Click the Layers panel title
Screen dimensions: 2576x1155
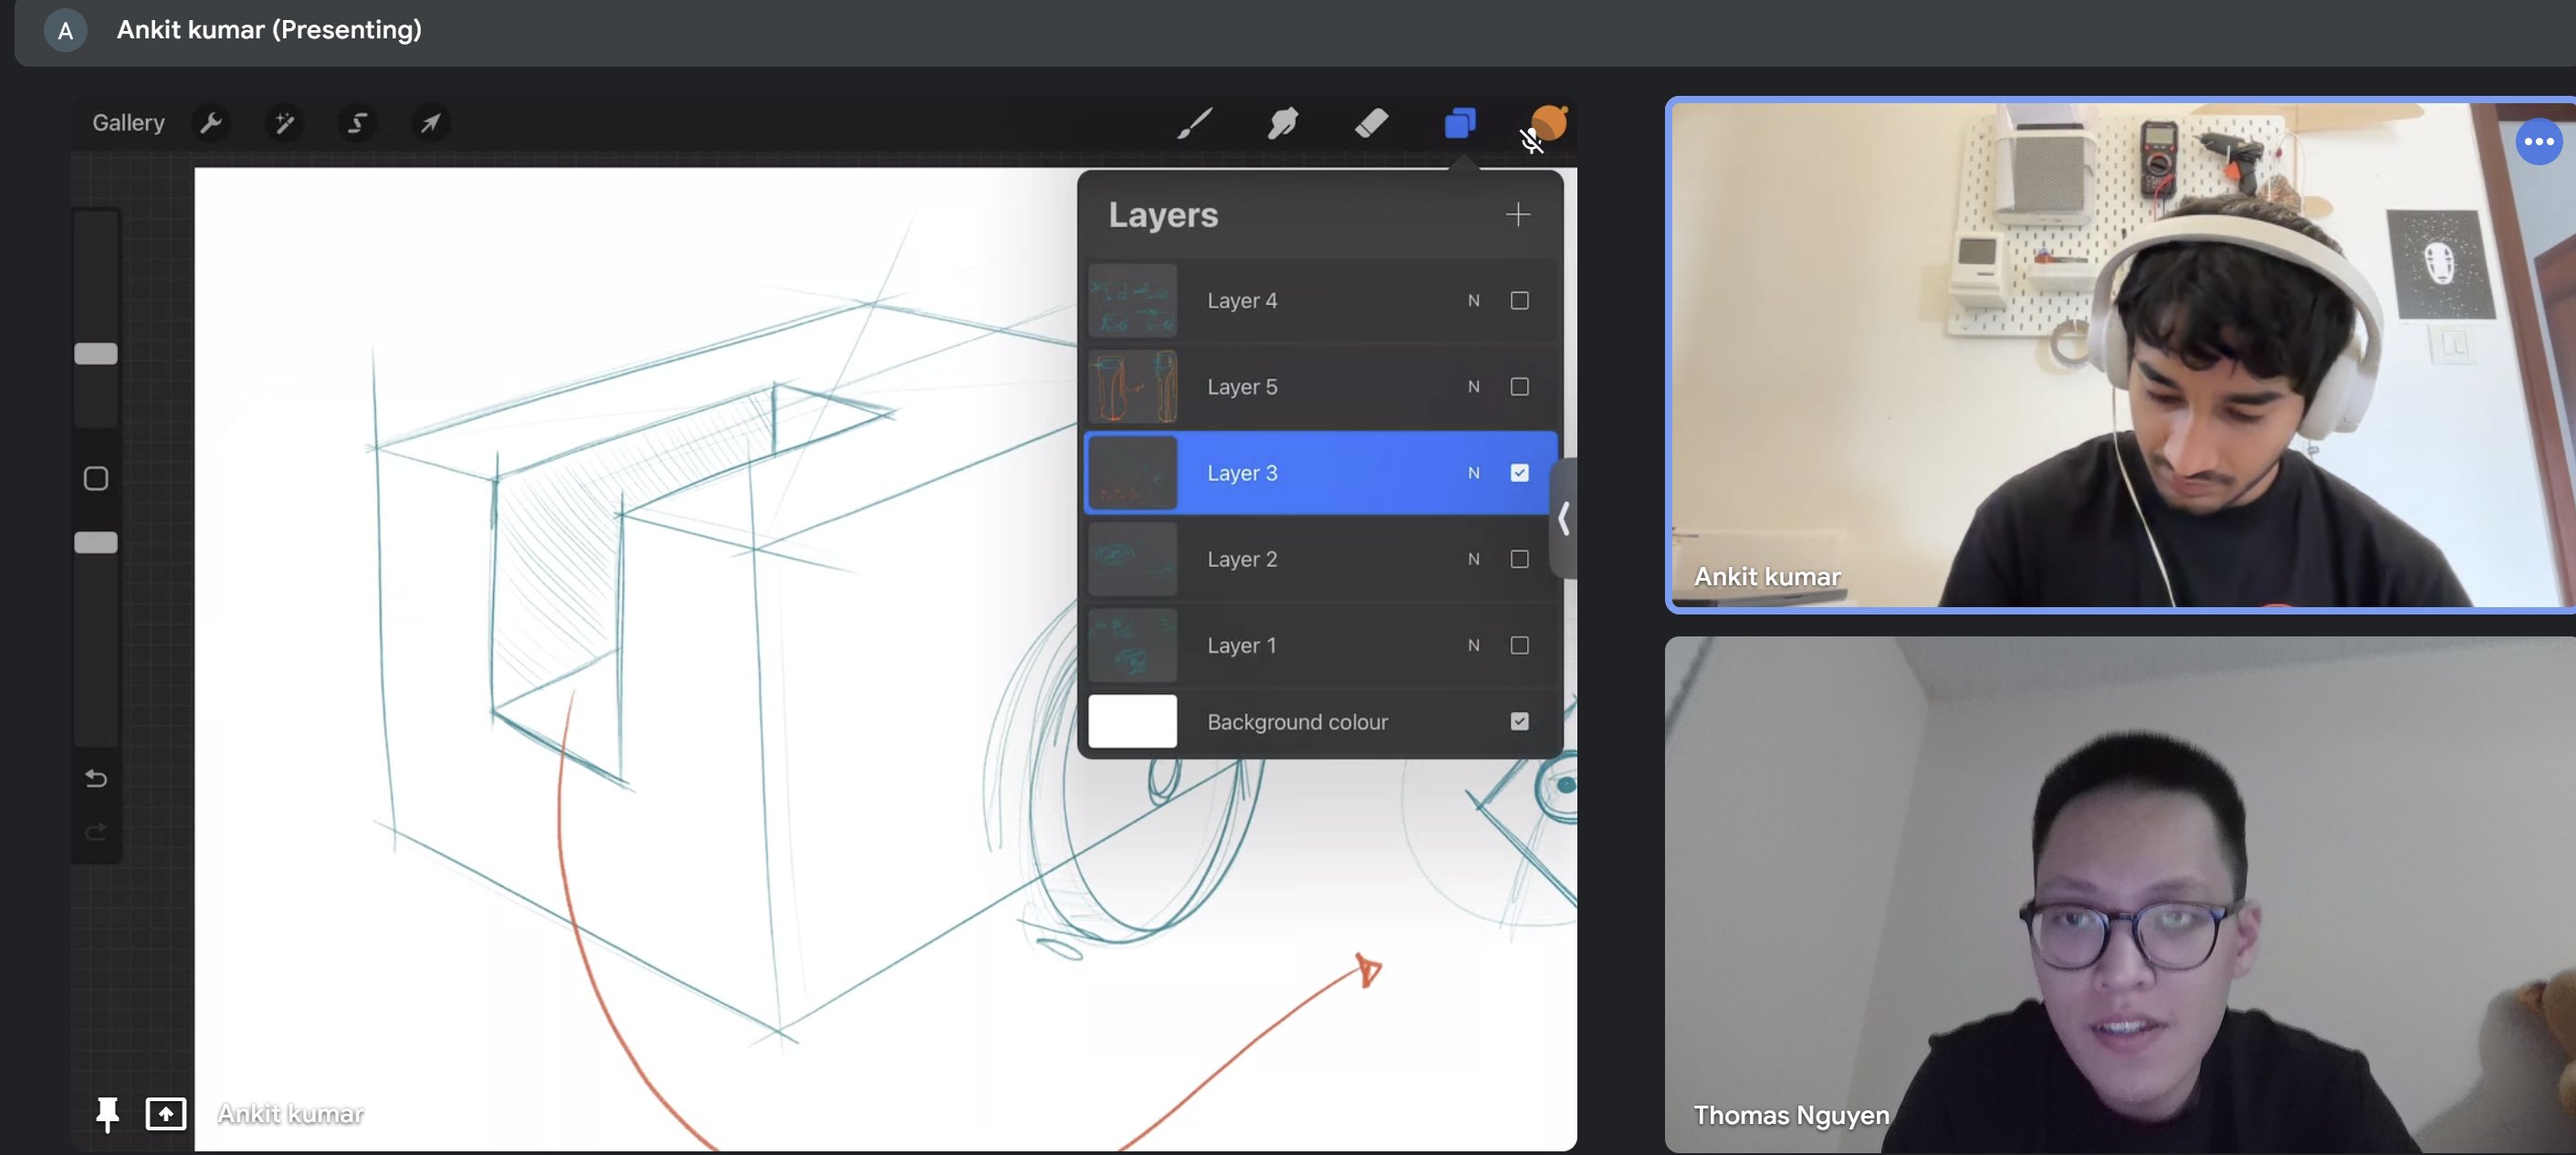tap(1163, 214)
